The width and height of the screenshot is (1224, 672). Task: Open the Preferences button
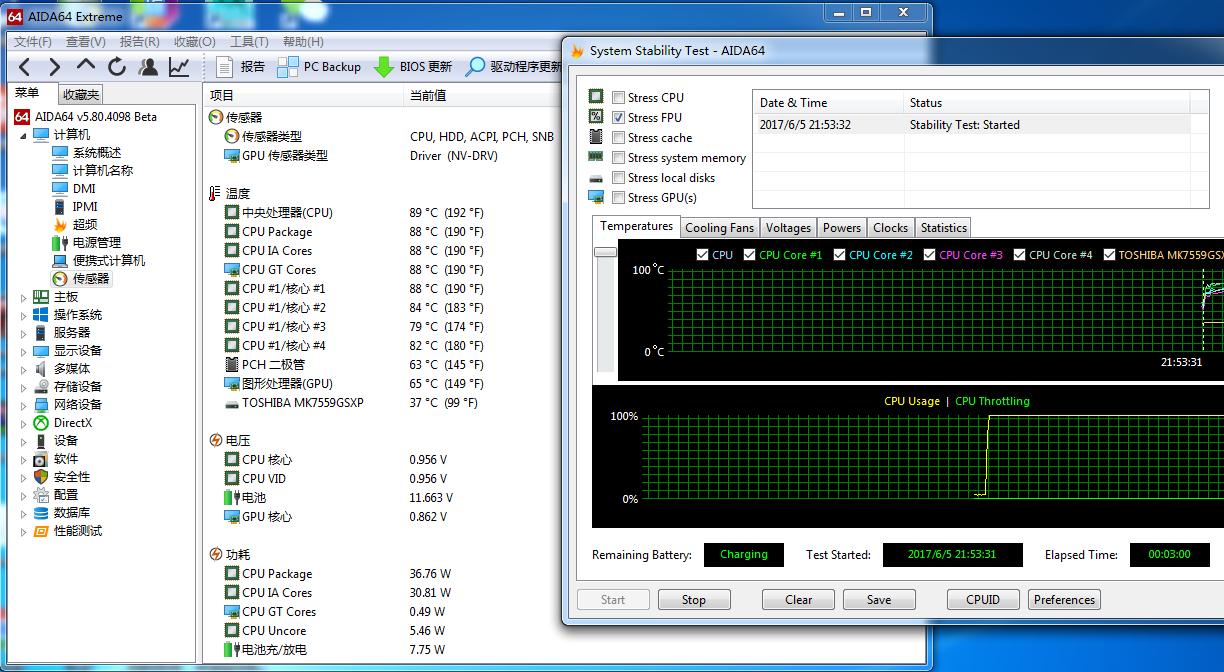tap(1064, 600)
